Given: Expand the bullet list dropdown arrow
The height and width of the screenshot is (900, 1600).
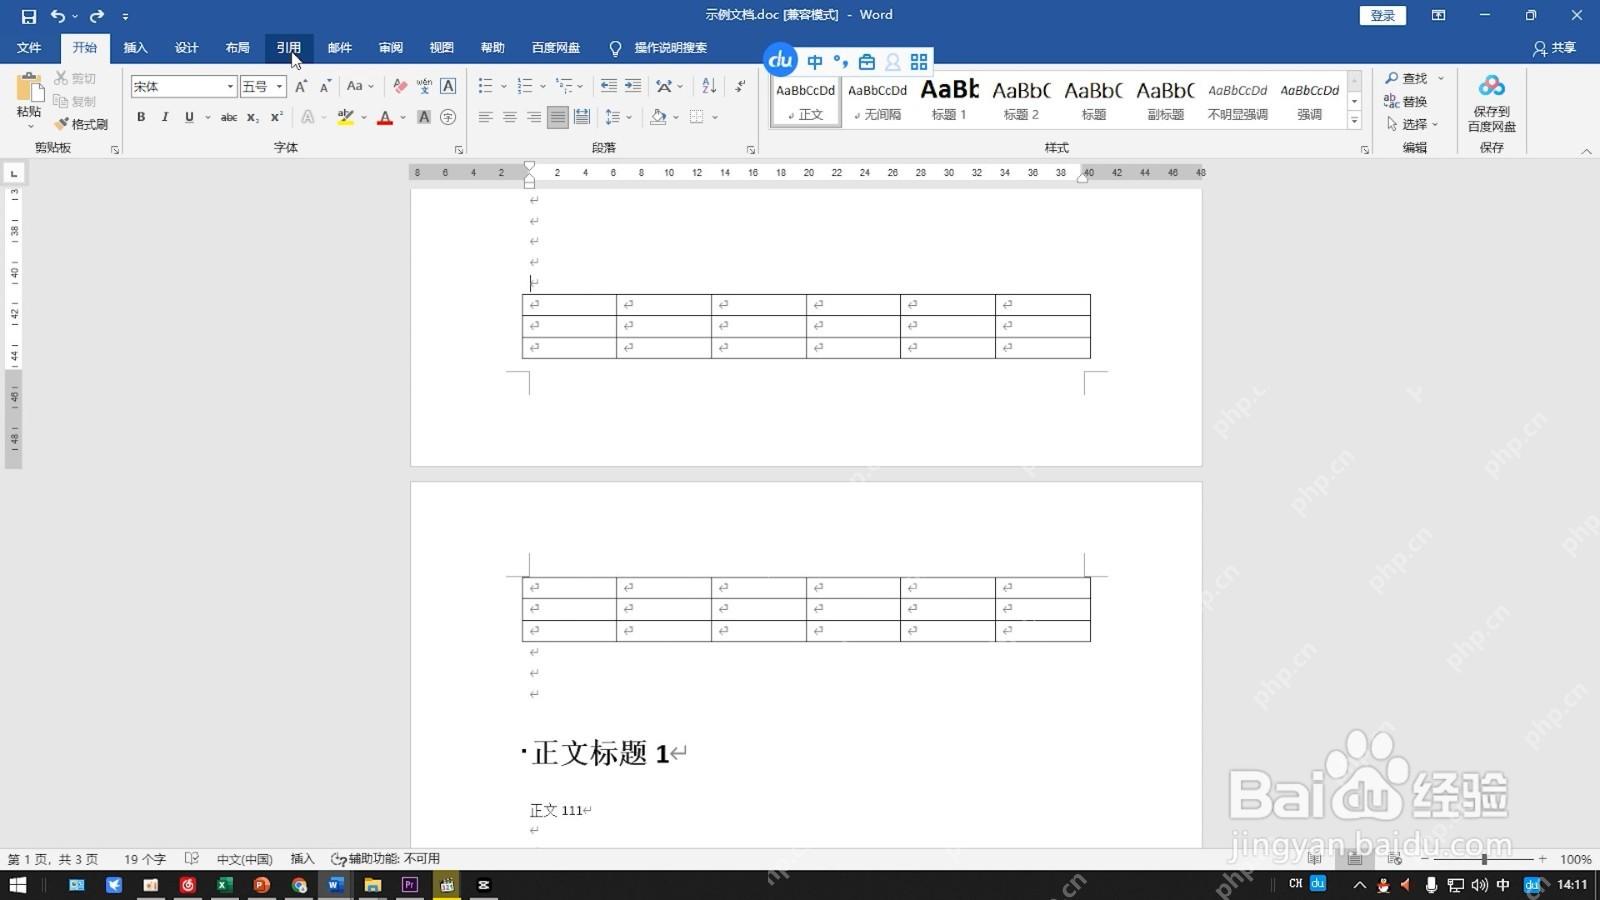Looking at the screenshot, I should (x=503, y=87).
